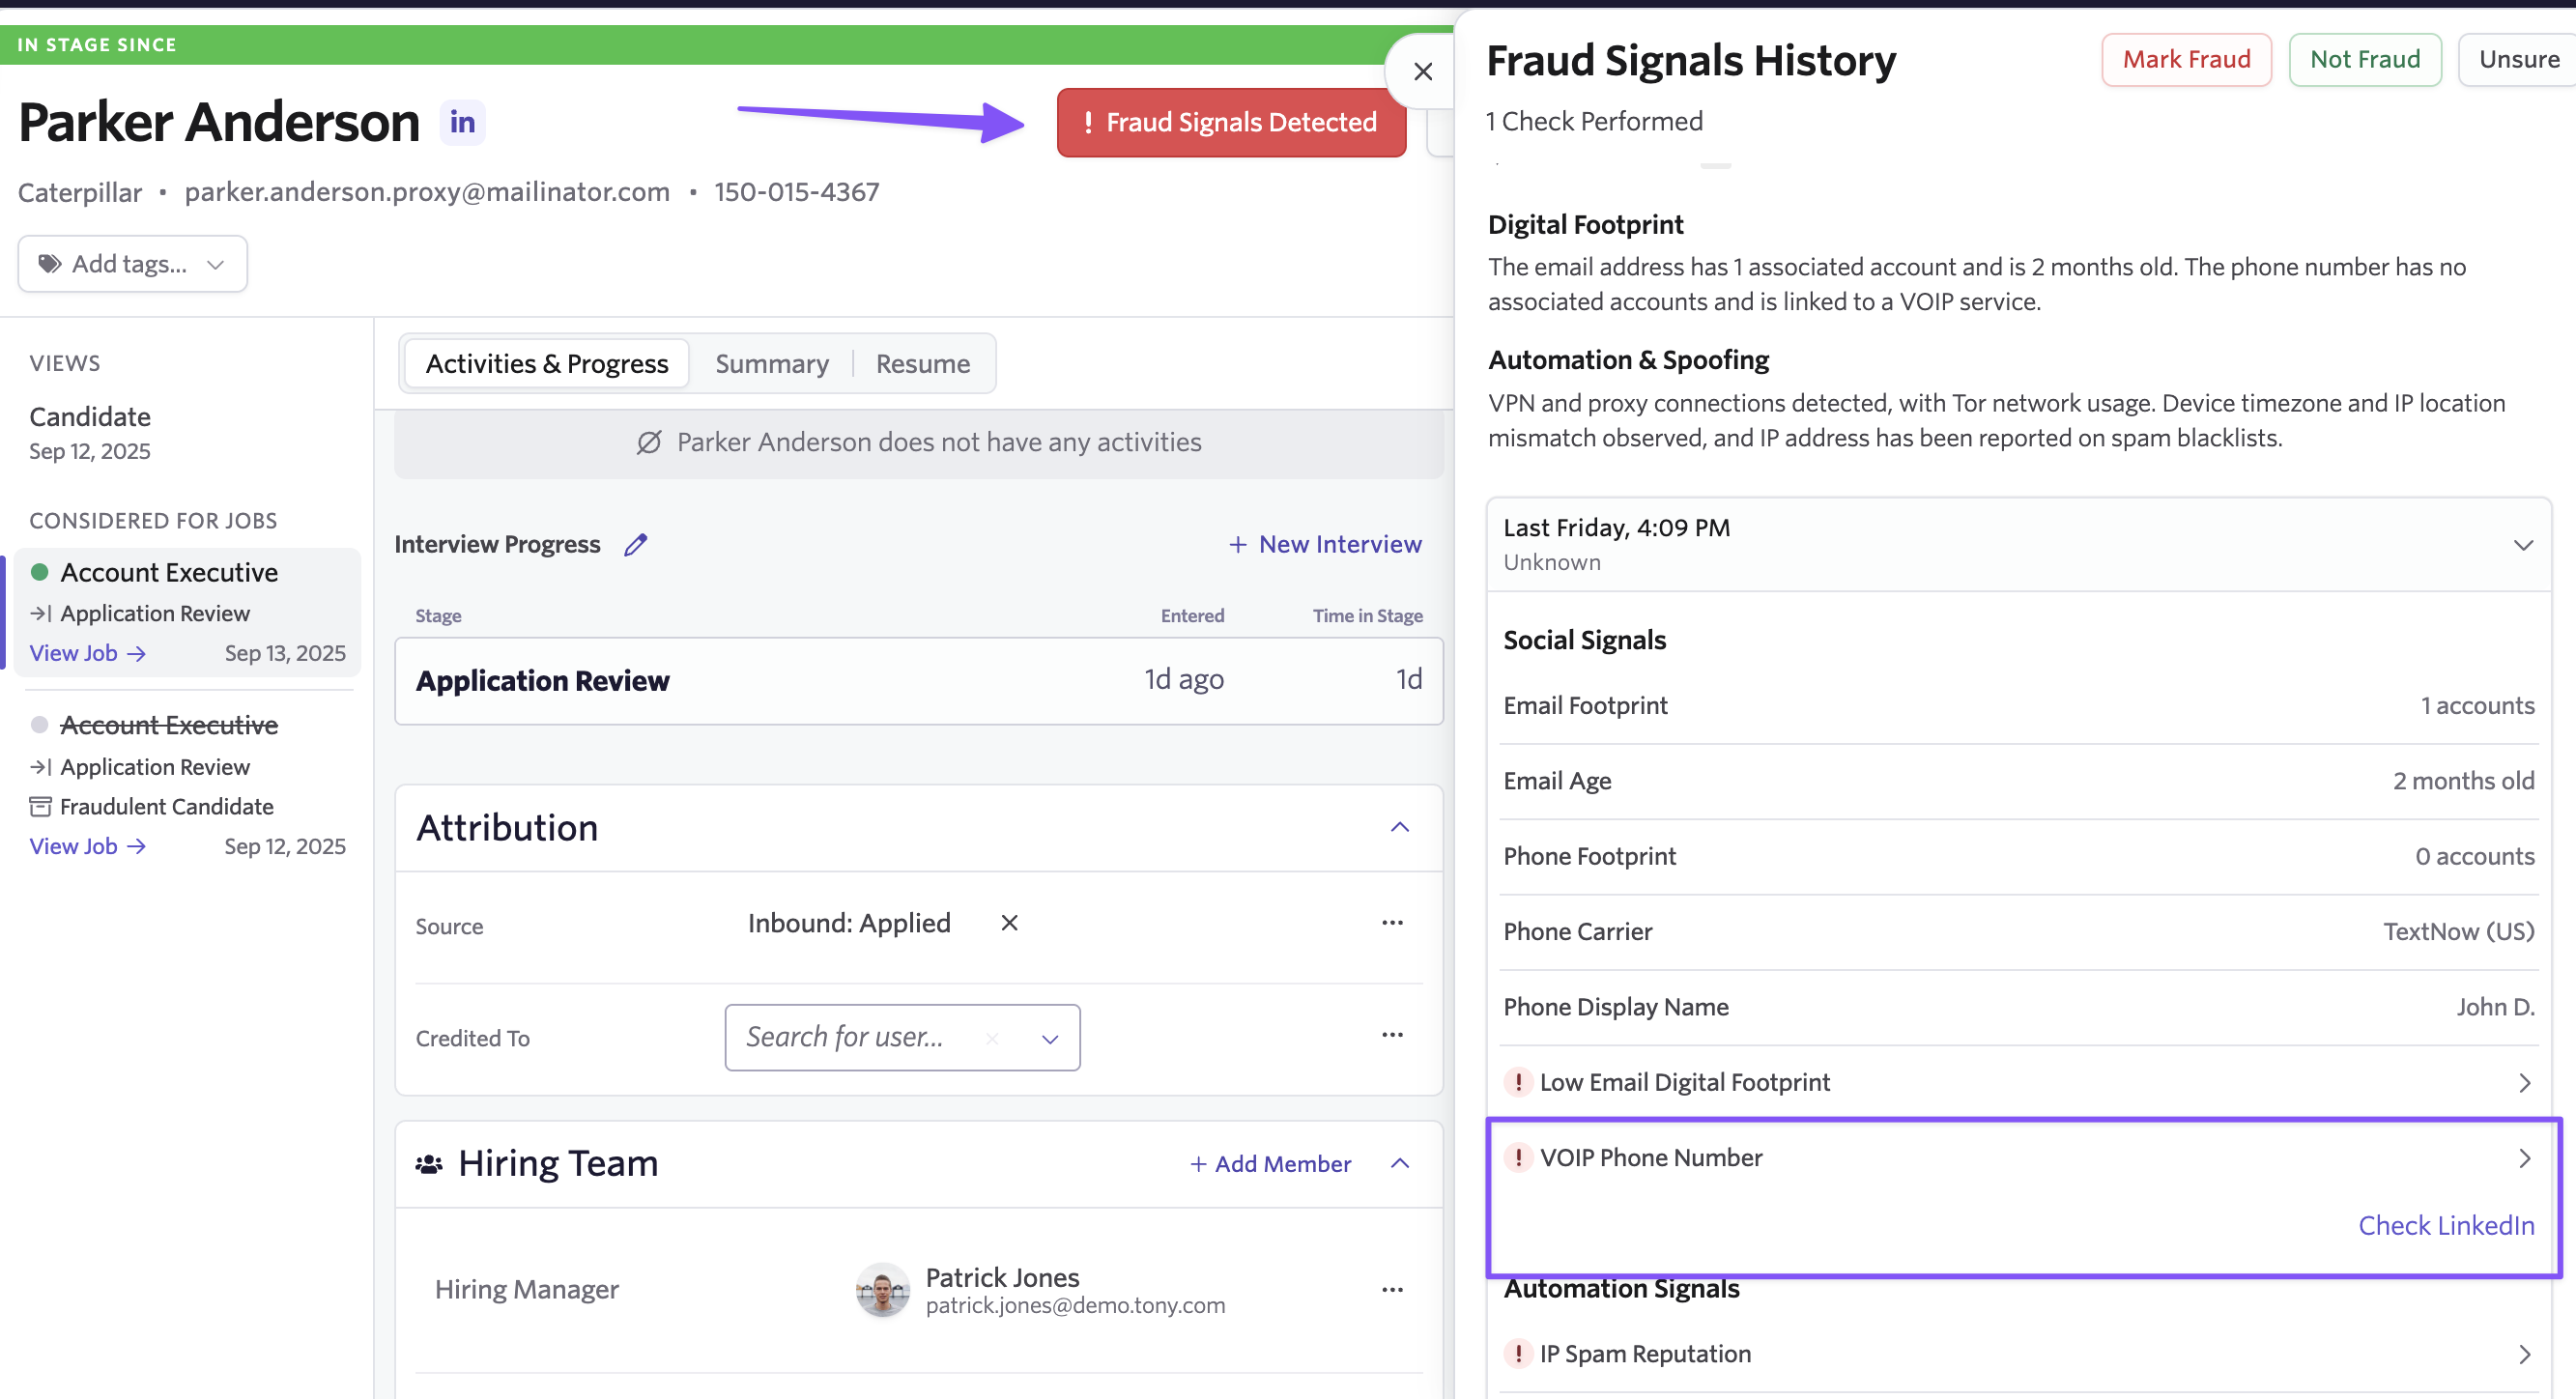
Task: Open more options for Patrick Jones
Action: (x=1391, y=1289)
